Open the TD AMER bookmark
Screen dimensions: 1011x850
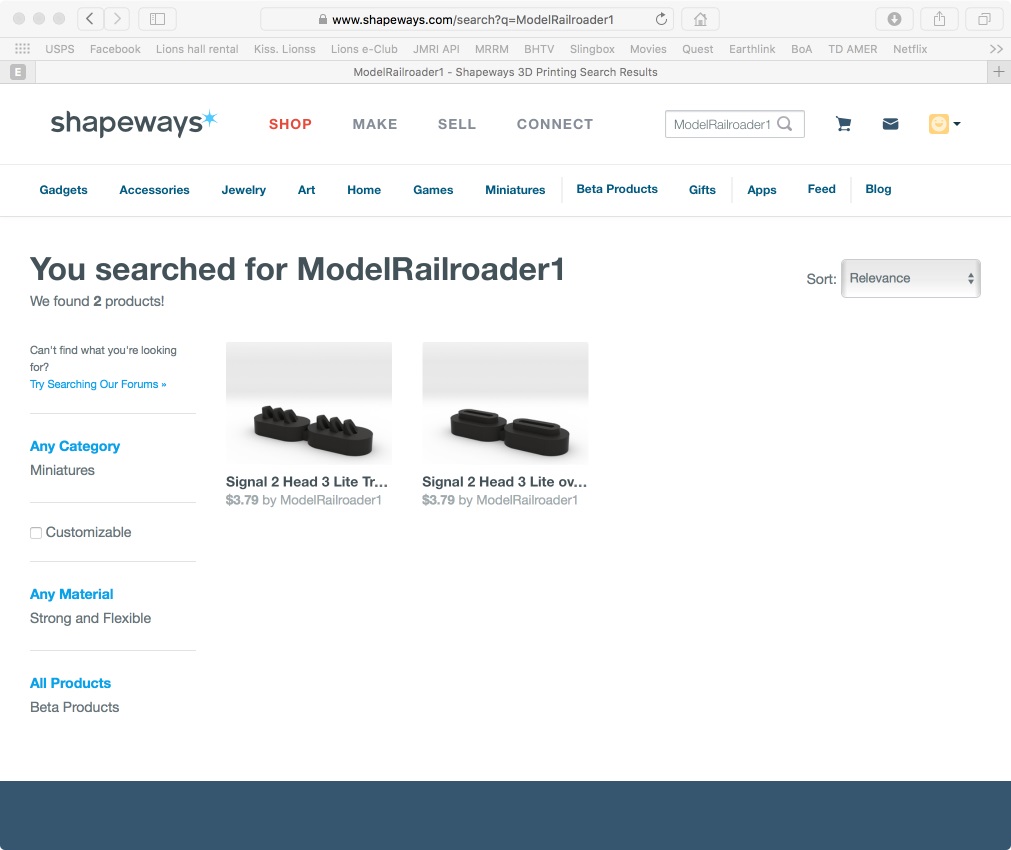(852, 49)
